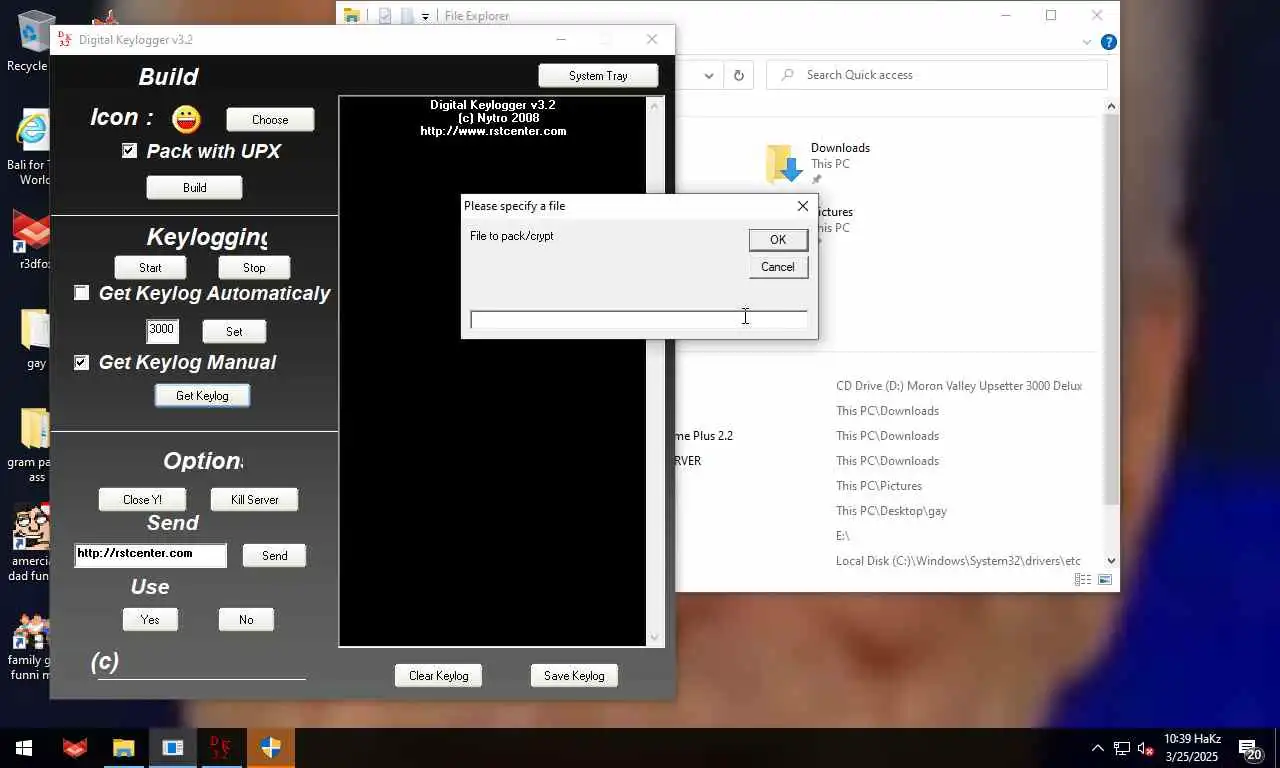Image resolution: width=1280 pixels, height=768 pixels.
Task: Toggle the Get Keylog Manual checkbox
Action: 81,362
